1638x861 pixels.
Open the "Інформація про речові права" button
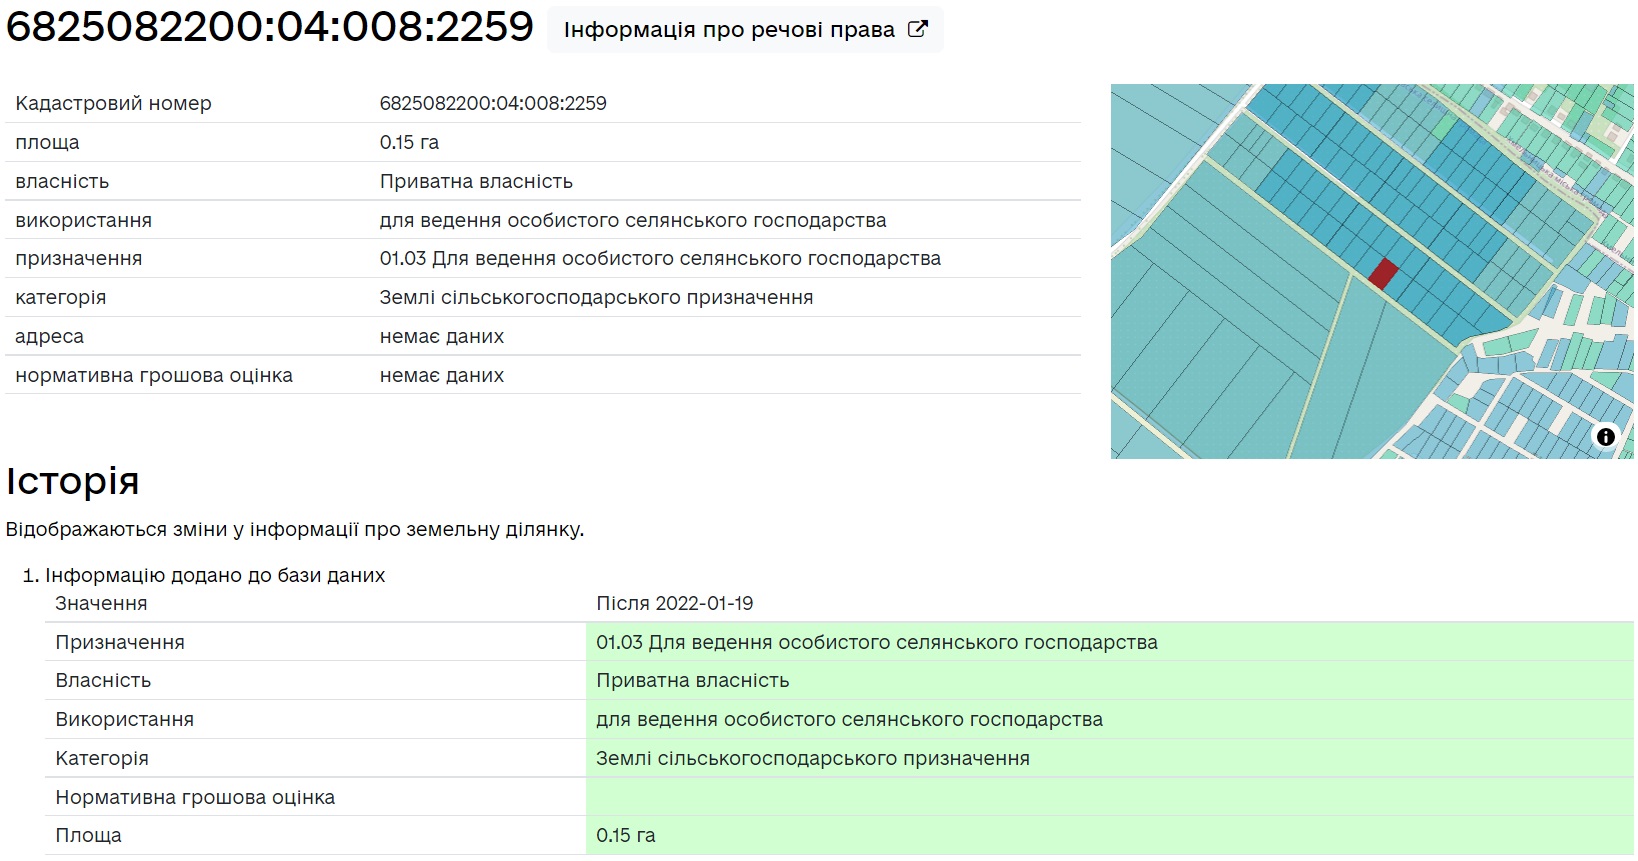[x=743, y=30]
